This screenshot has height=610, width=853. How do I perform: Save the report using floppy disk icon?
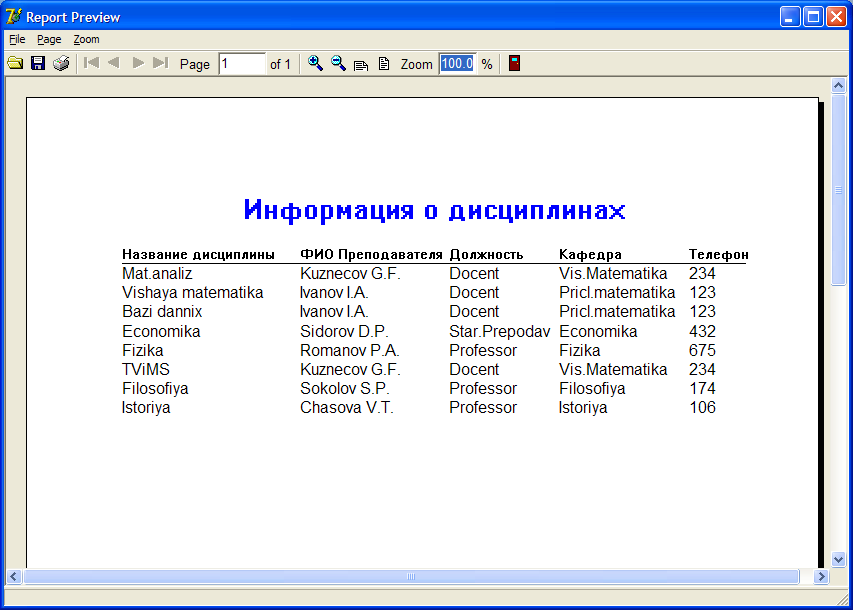38,63
